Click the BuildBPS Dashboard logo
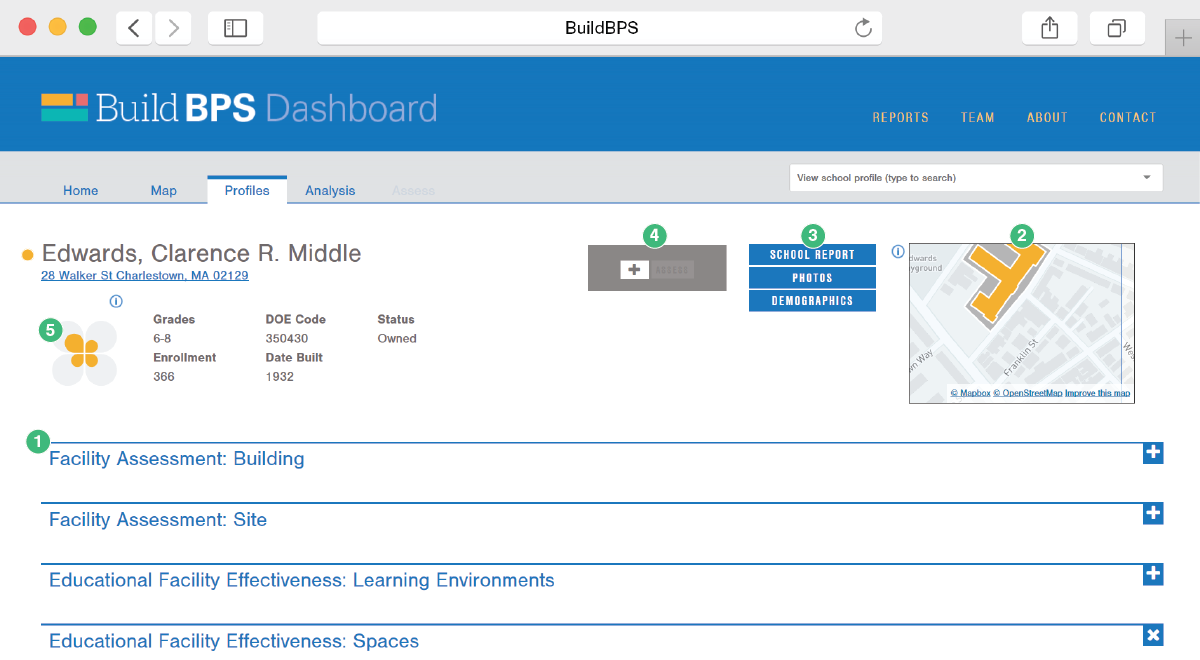The height and width of the screenshot is (660, 1200). tap(239, 108)
